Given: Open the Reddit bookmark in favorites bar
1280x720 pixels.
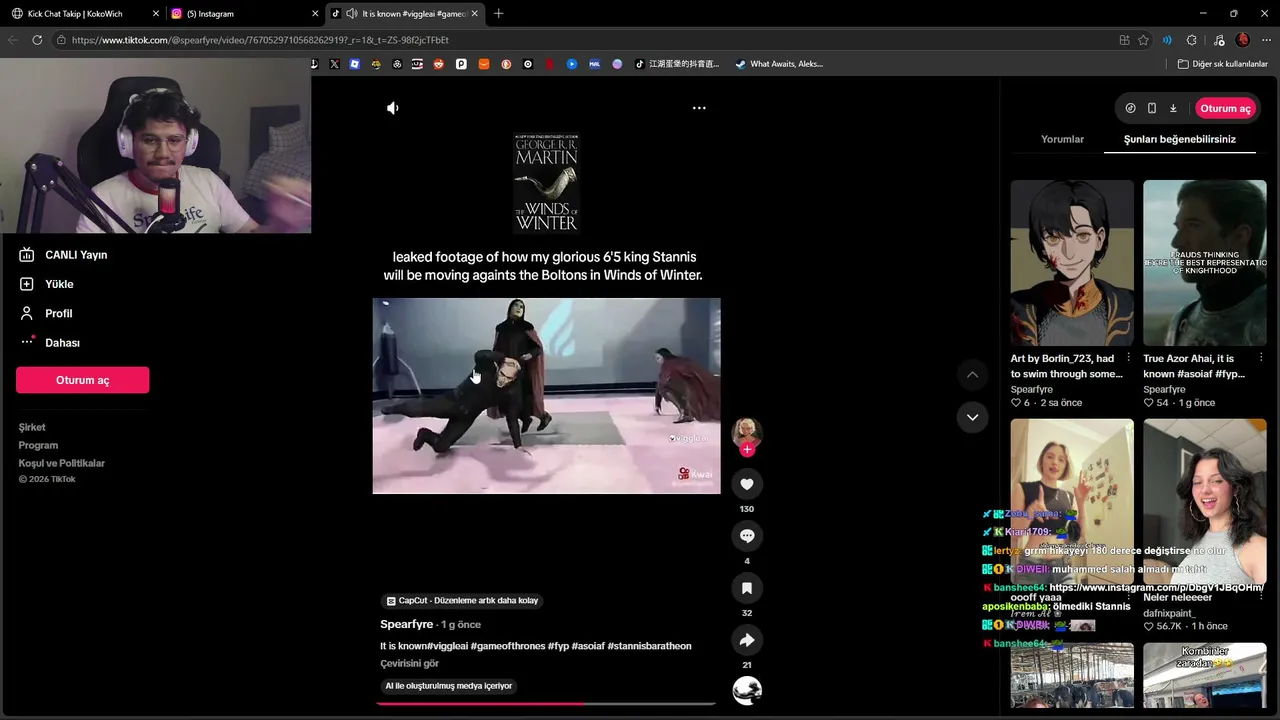Looking at the screenshot, I should point(439,64).
